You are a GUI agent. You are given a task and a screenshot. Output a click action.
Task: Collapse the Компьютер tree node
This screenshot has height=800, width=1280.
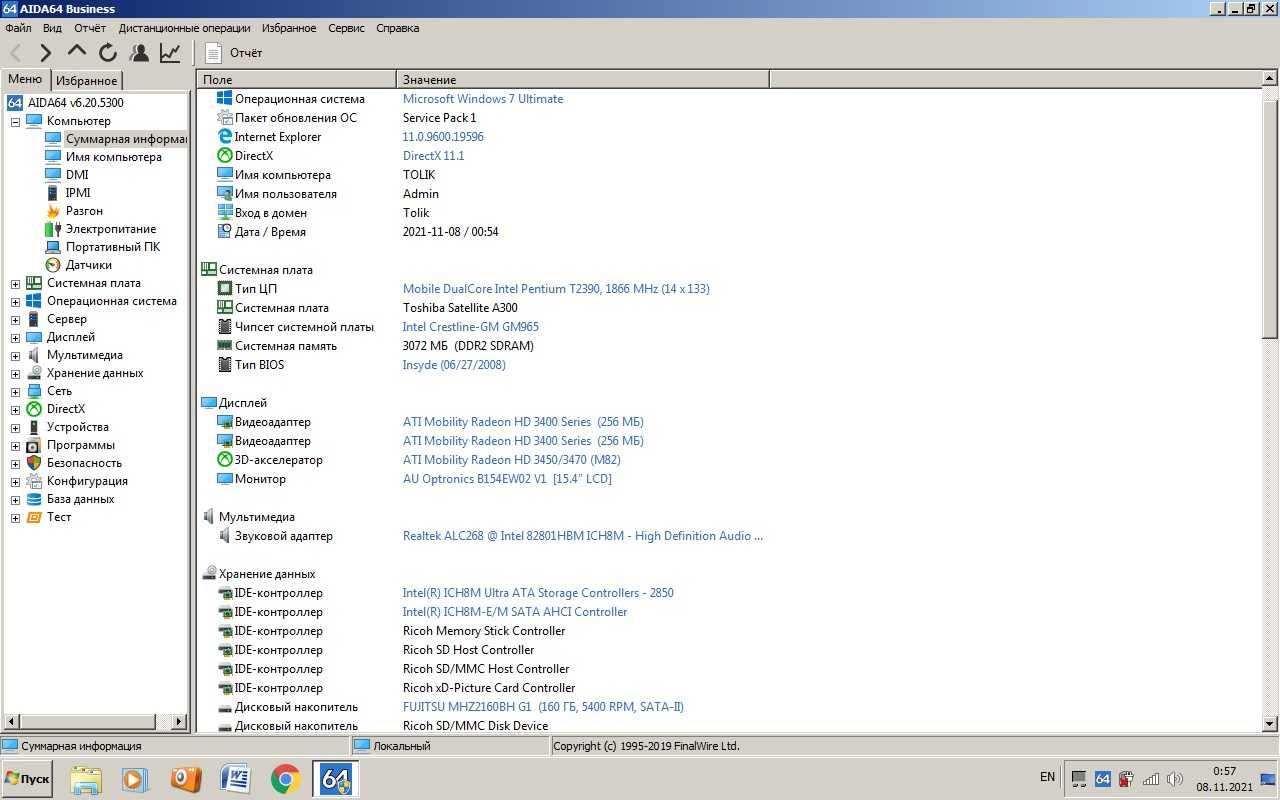coord(15,121)
